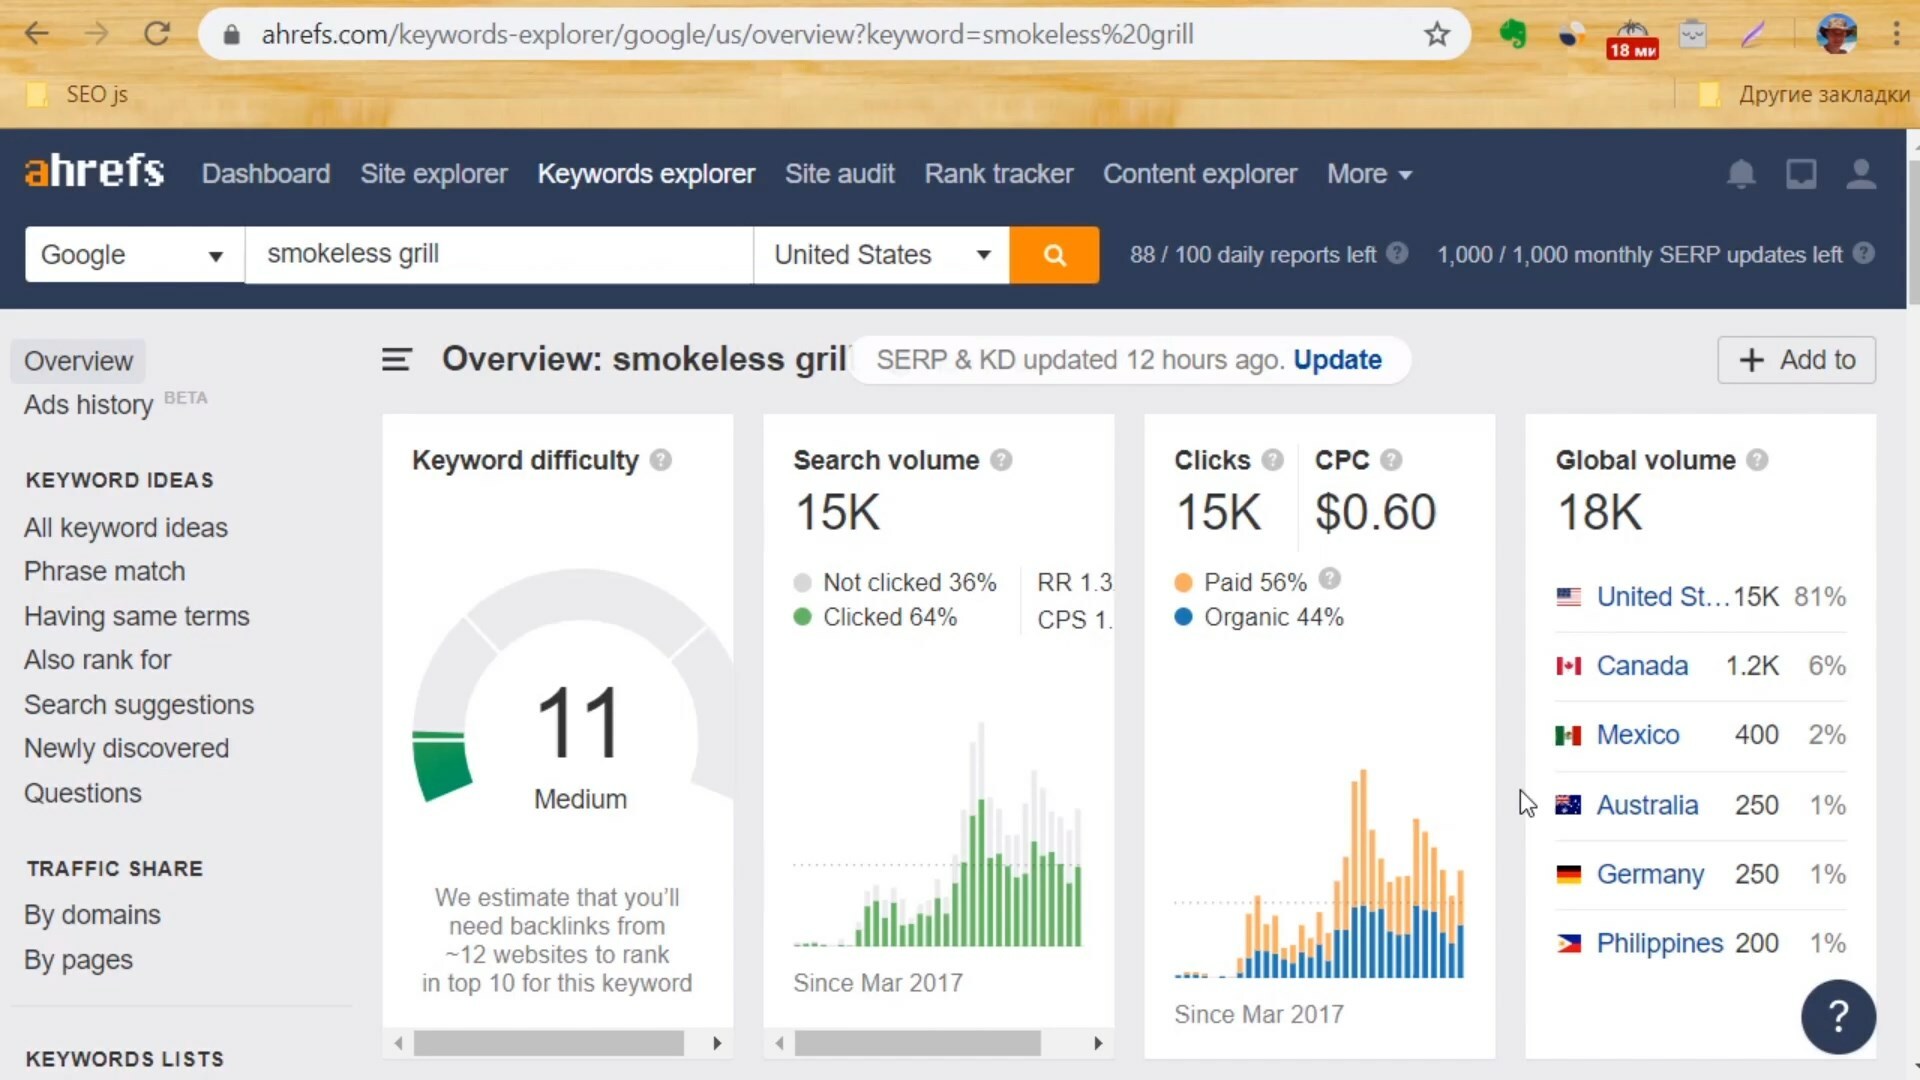The height and width of the screenshot is (1080, 1920).
Task: Toggle the hamburger sidebar menu icon
Action: [396, 359]
